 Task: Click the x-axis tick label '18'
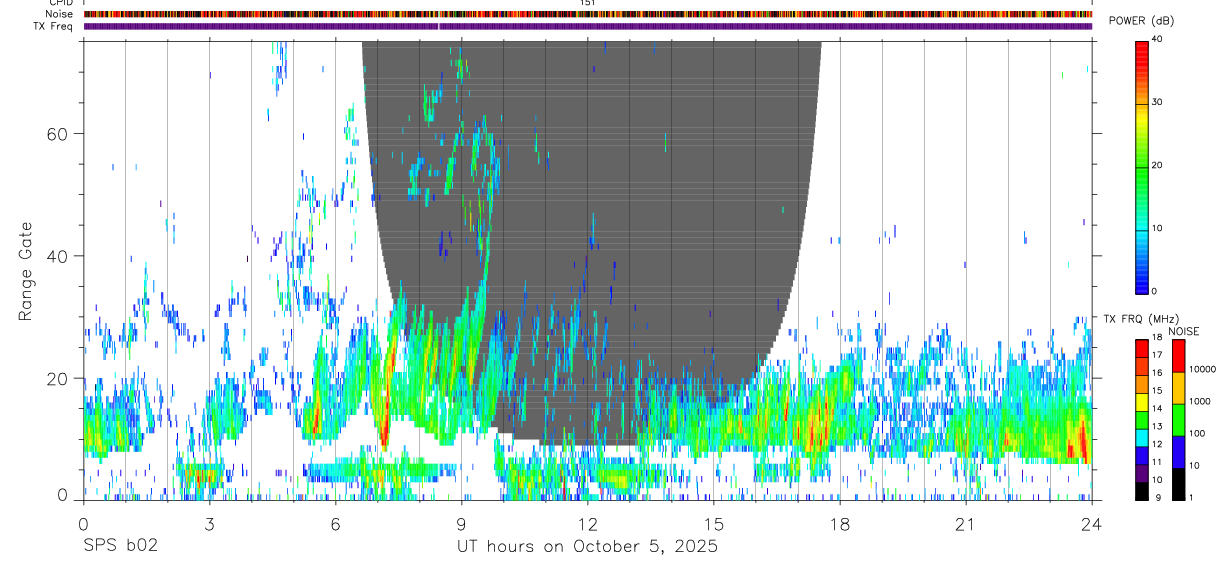839,524
